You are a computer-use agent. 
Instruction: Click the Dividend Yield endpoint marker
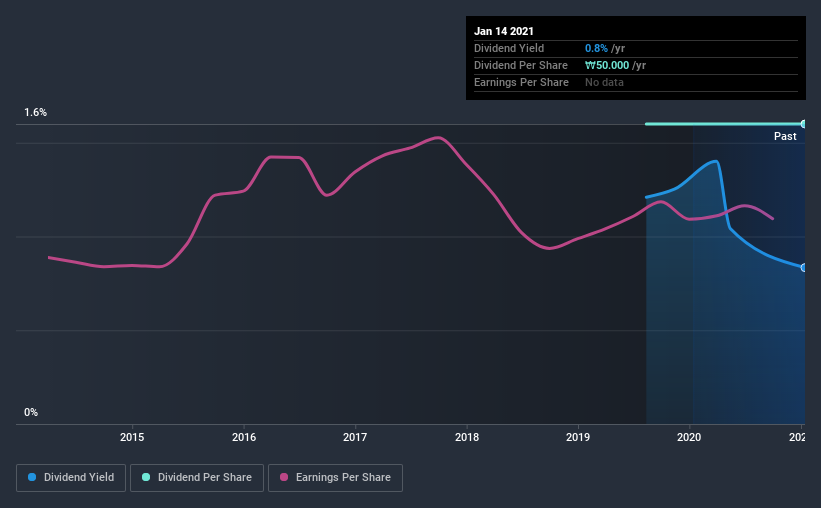coord(803,268)
